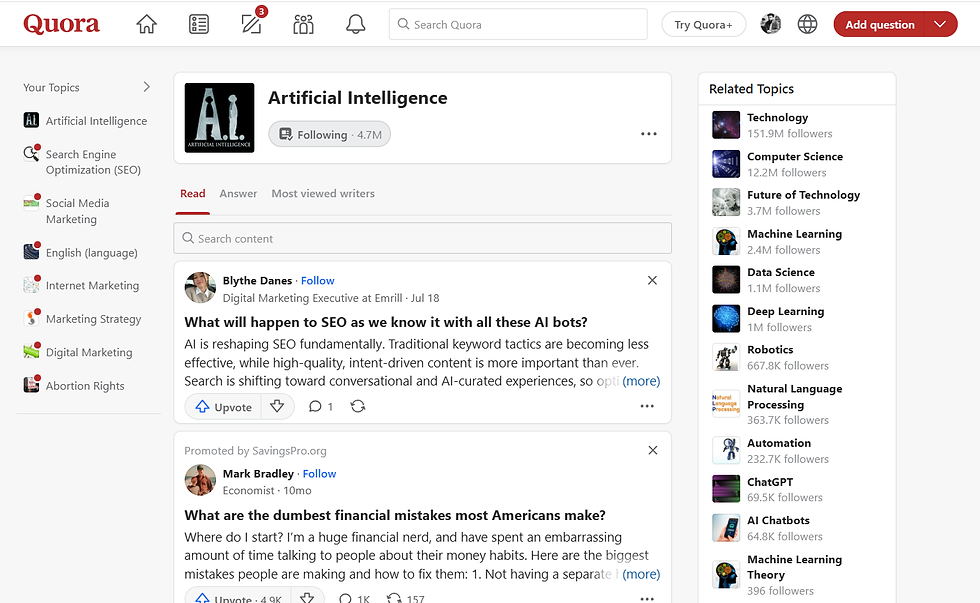Share the Blythe Danes answer
Viewport: 980px width, 603px height.
coord(358,406)
